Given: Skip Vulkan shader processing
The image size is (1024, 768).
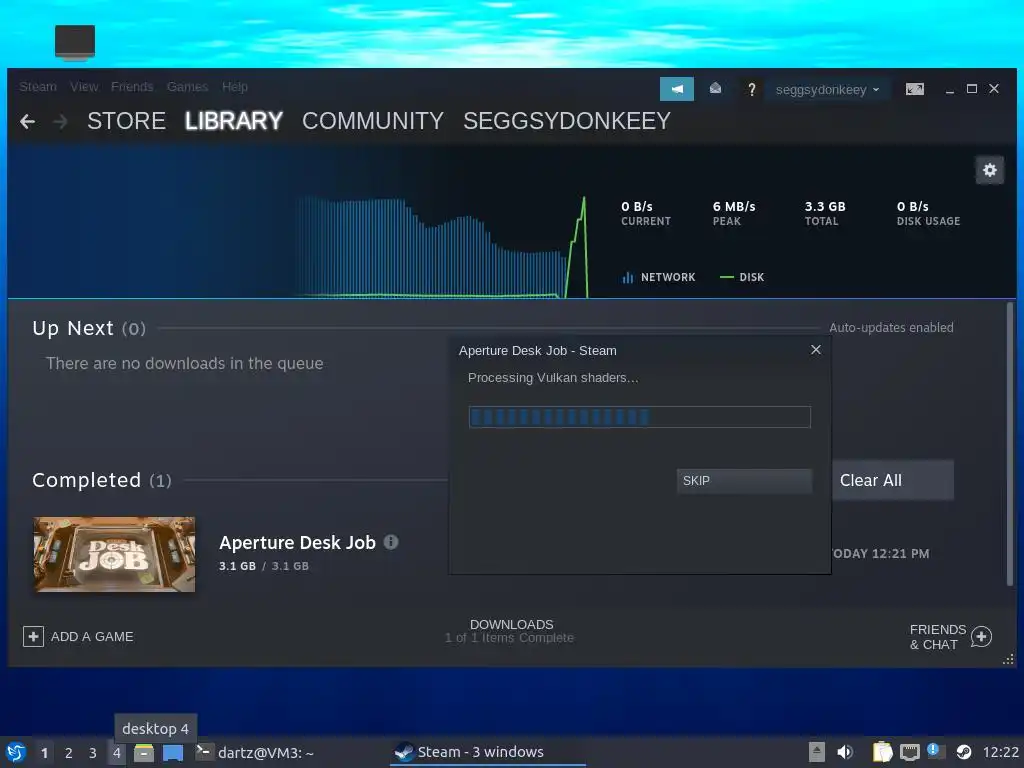Looking at the screenshot, I should click(x=744, y=481).
